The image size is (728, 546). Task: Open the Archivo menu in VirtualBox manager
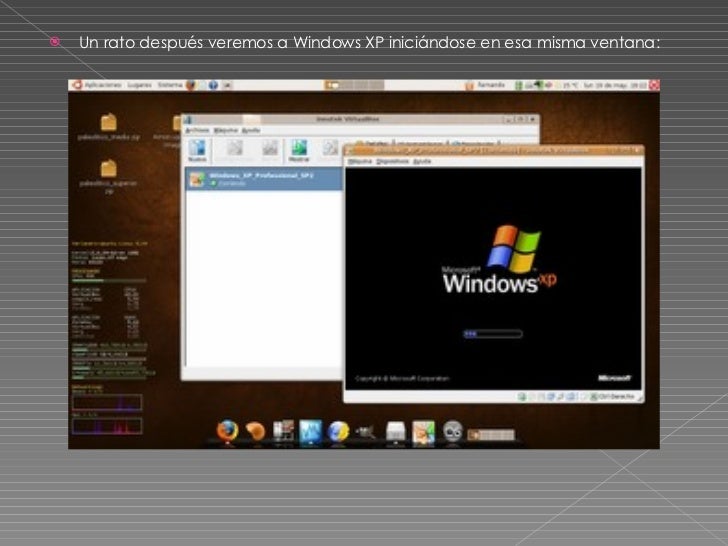[x=198, y=131]
